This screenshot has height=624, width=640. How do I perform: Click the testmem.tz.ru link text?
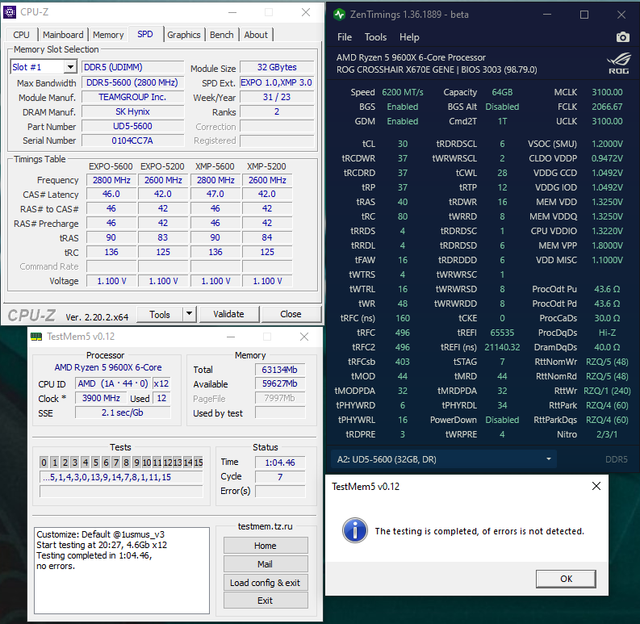coord(265,526)
